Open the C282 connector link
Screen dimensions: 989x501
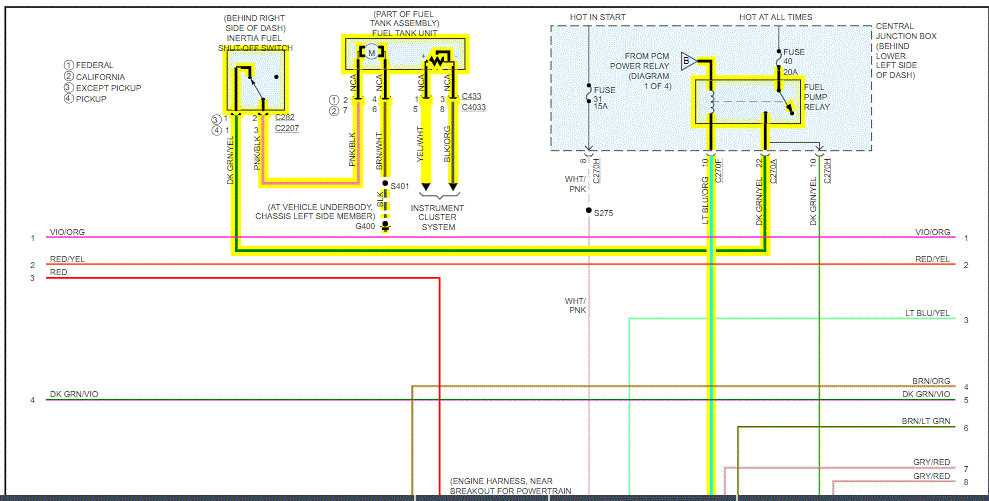coord(284,117)
